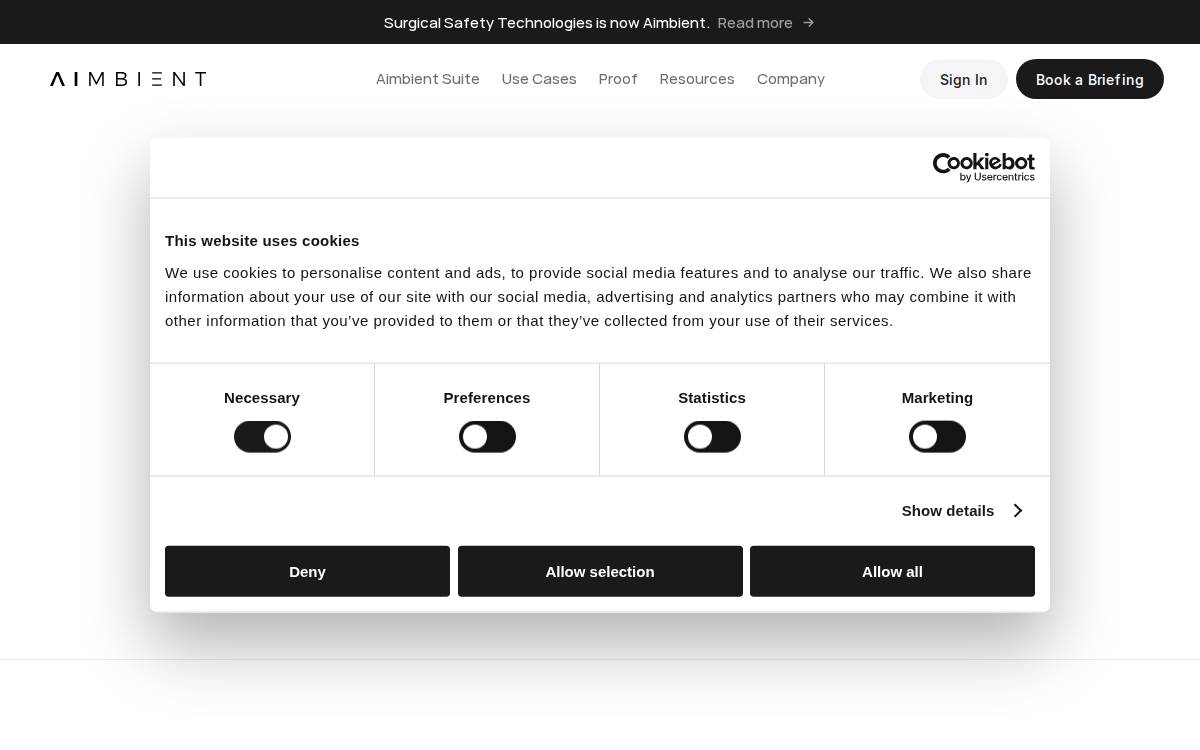Open the Aimbient Suite menu
This screenshot has height=750, width=1200.
[x=428, y=79]
